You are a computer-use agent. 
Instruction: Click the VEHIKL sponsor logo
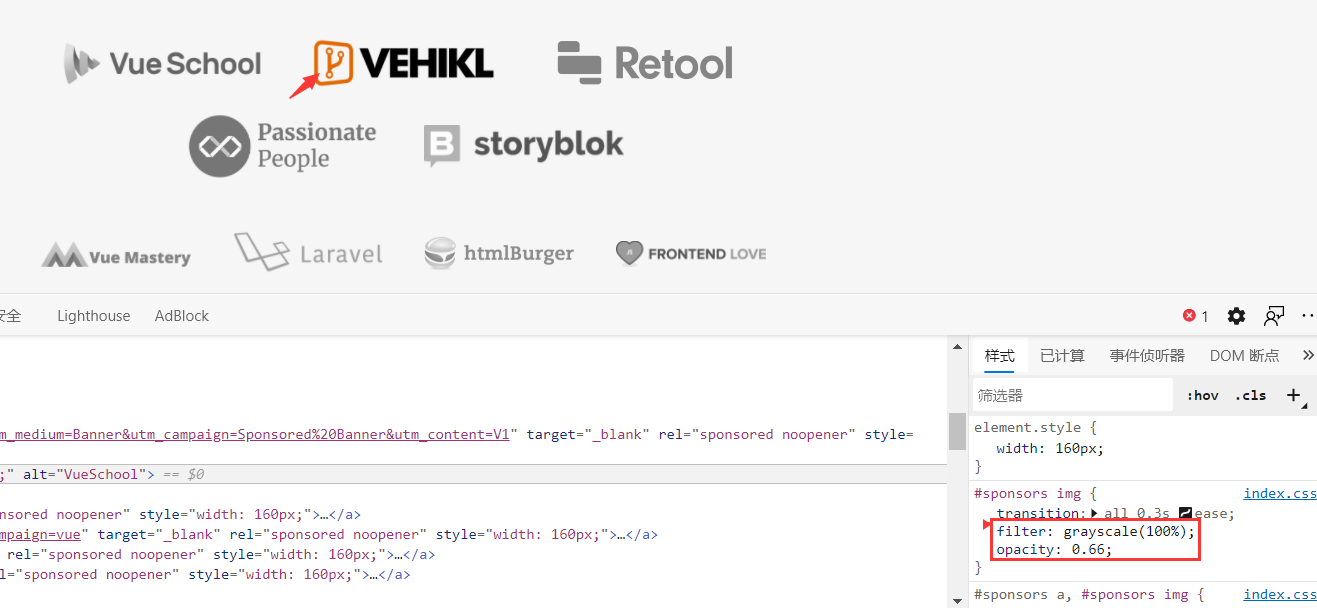(404, 63)
